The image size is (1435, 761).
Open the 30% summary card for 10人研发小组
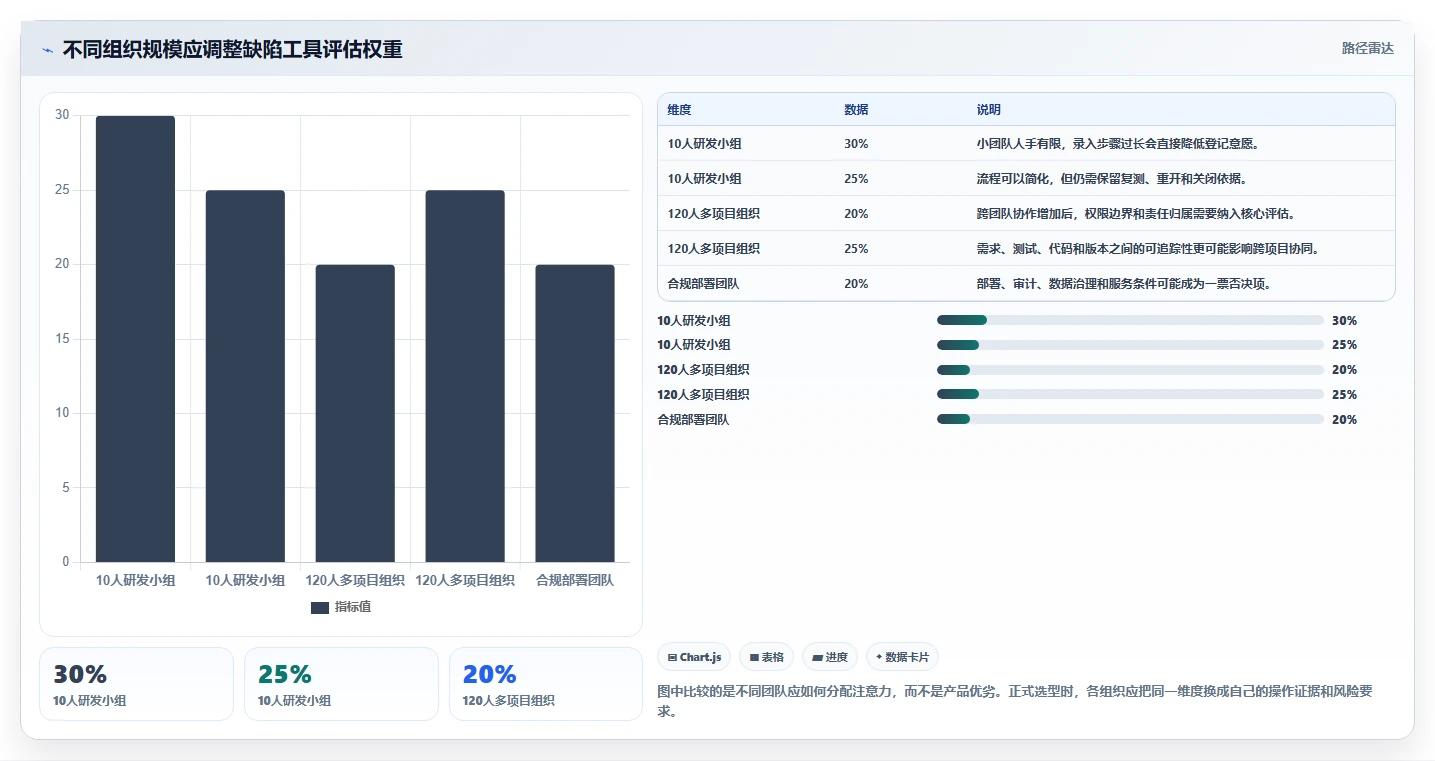point(136,684)
